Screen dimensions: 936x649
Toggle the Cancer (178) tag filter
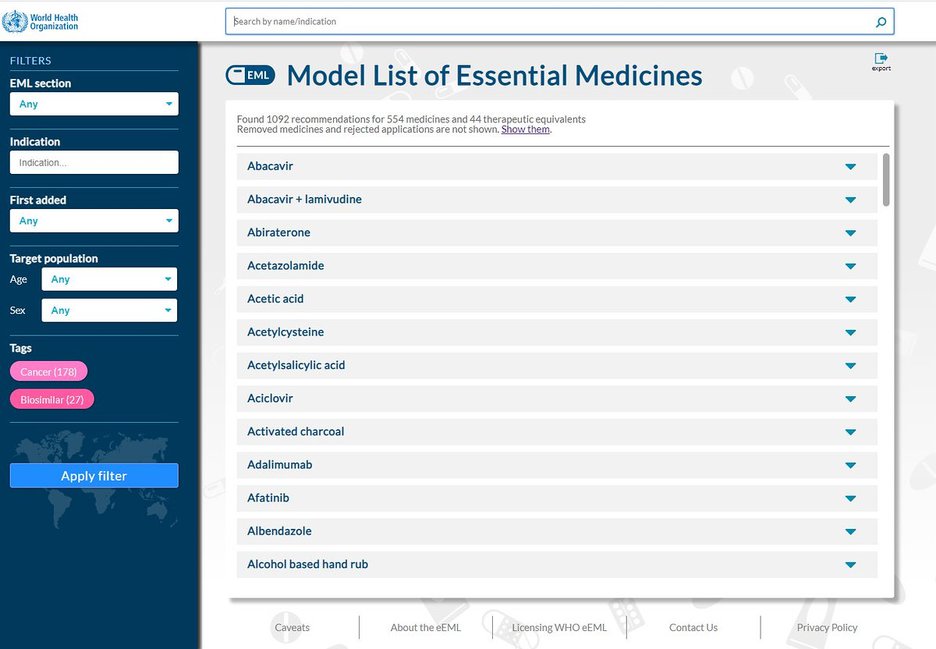point(49,372)
